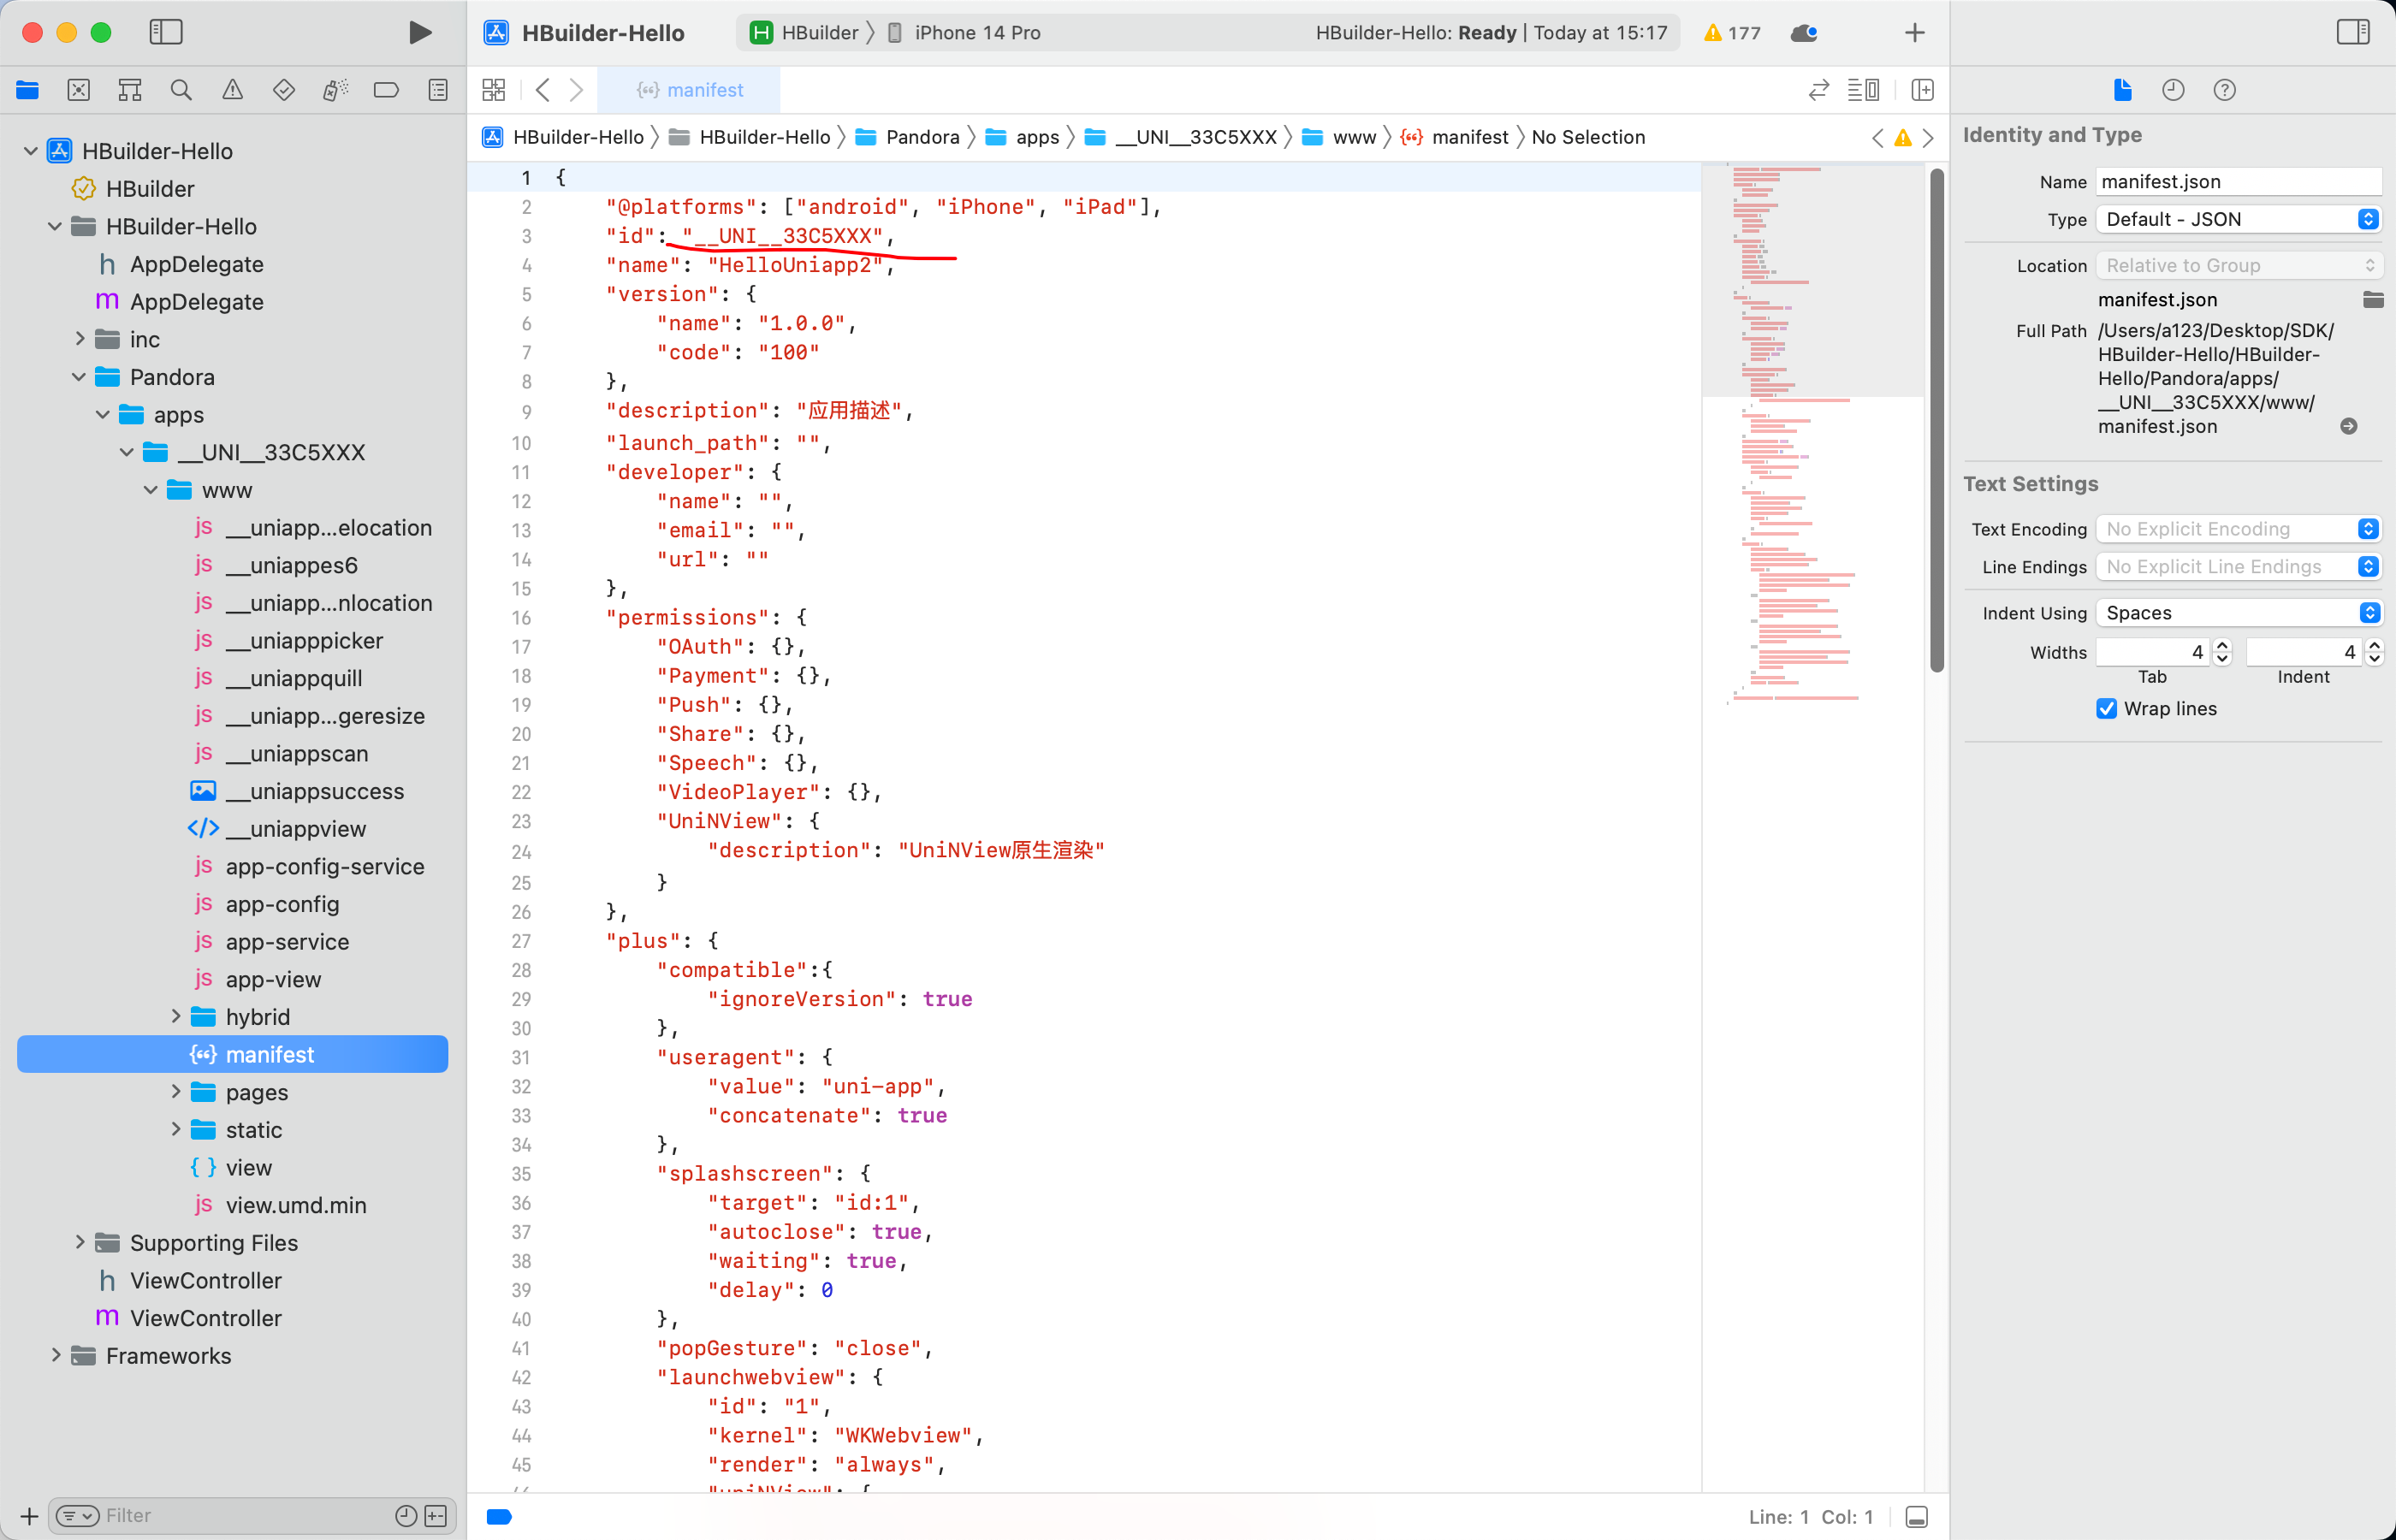Click the Name field manifest.json
Screen dimensions: 2396x1540
pos(2238,182)
